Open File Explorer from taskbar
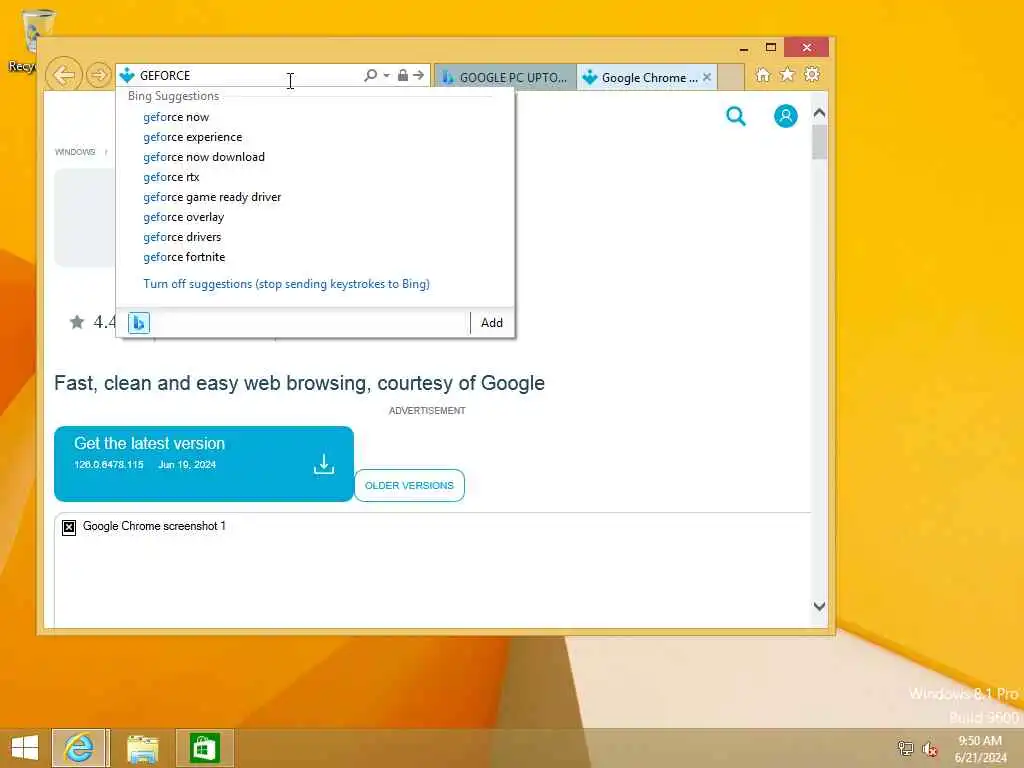The image size is (1024, 768). 142,748
